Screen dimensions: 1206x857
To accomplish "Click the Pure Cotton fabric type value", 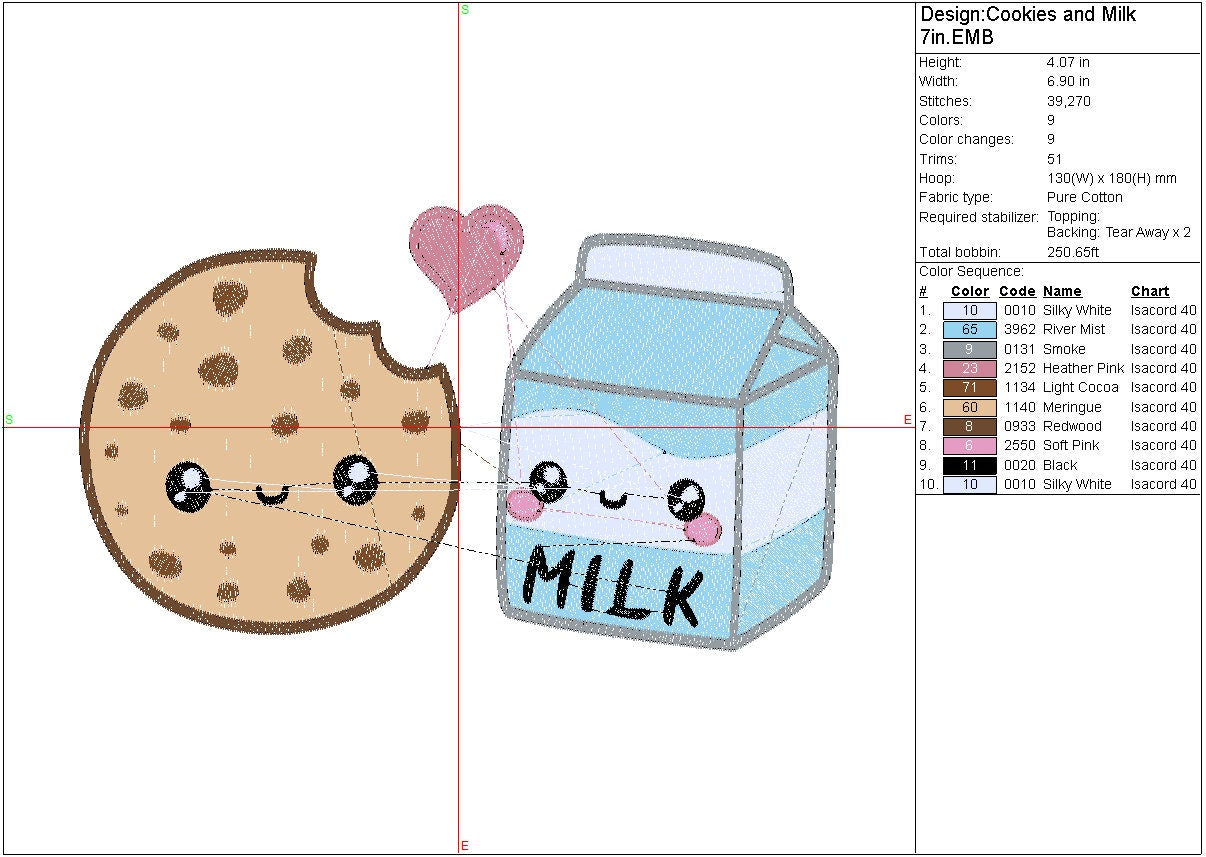I will point(1084,197).
